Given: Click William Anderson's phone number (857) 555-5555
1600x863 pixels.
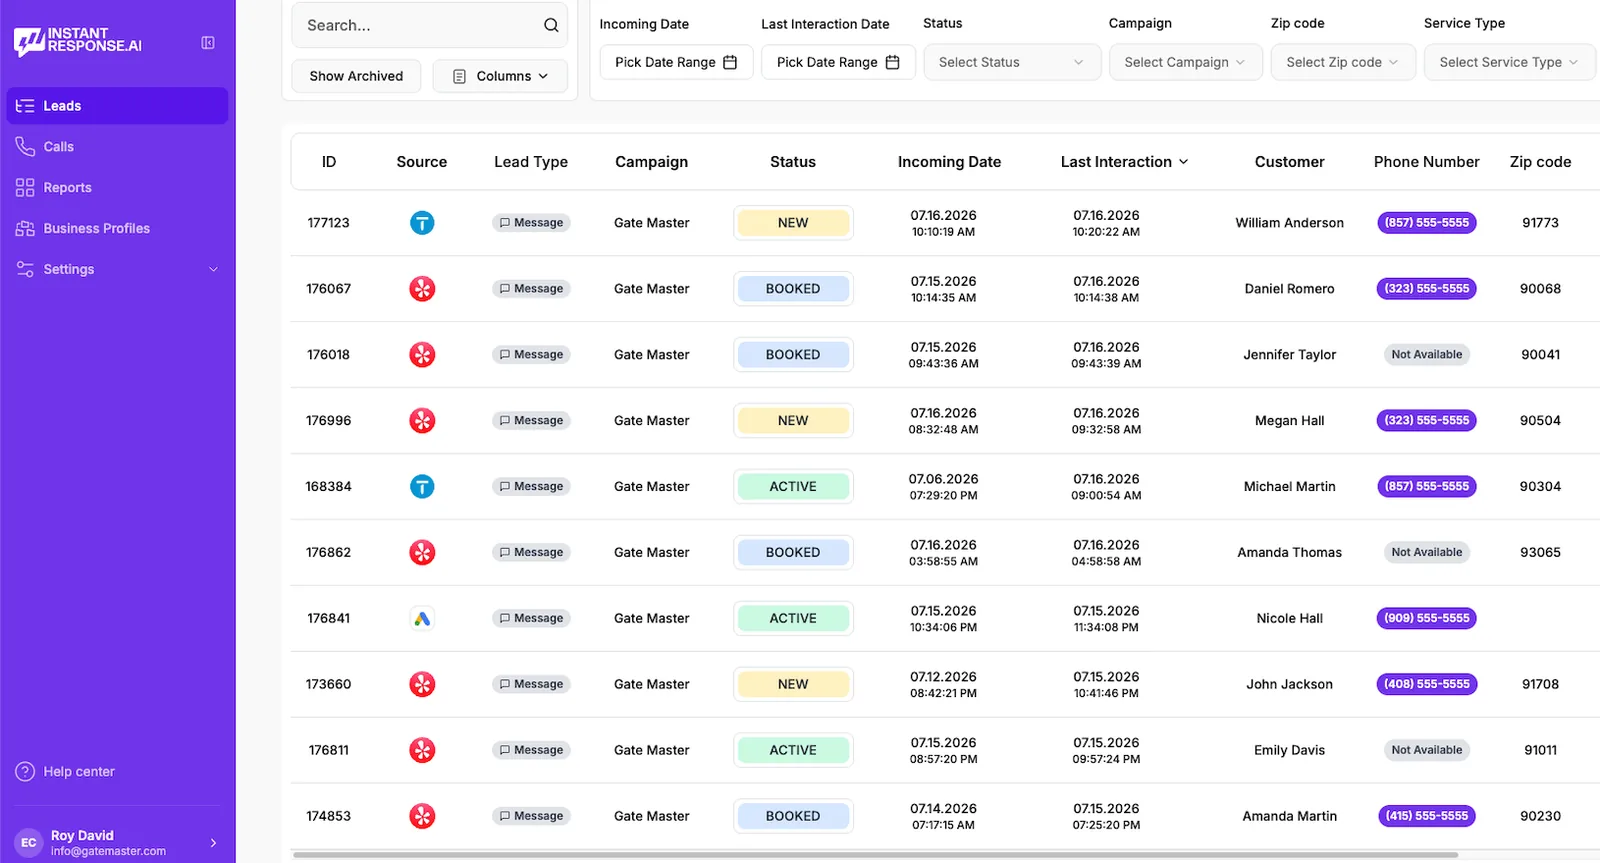Looking at the screenshot, I should pos(1427,223).
